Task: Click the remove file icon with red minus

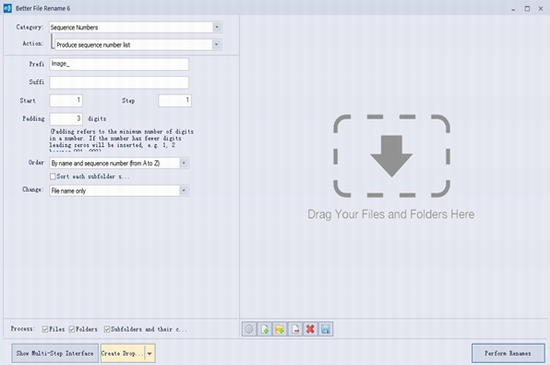Action: (295, 329)
